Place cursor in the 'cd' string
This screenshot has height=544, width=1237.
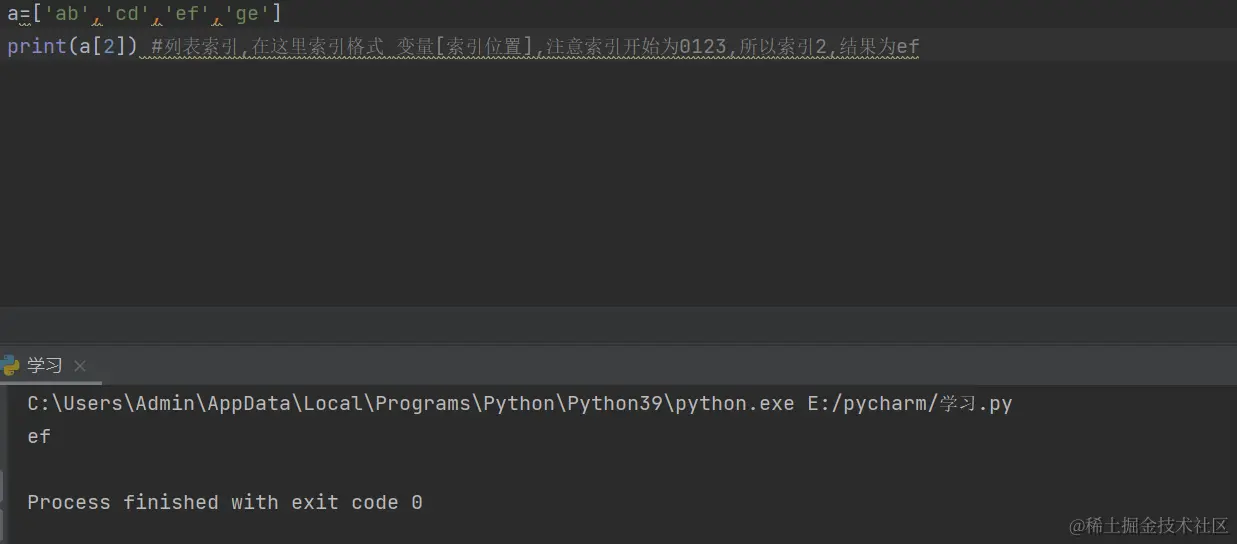click(127, 14)
